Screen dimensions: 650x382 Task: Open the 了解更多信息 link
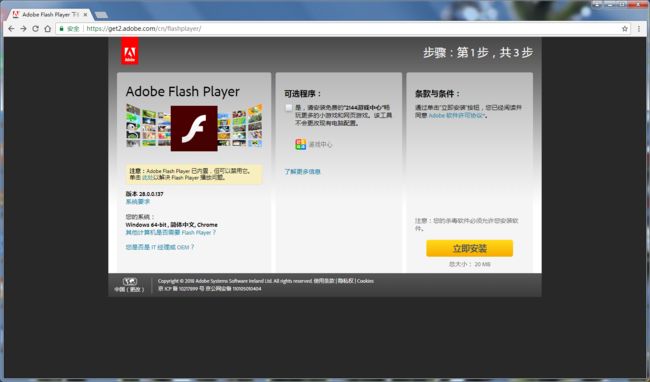coord(302,172)
